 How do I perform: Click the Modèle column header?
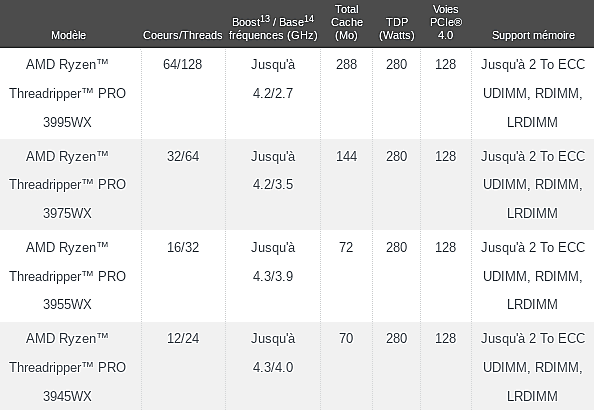tap(68, 35)
